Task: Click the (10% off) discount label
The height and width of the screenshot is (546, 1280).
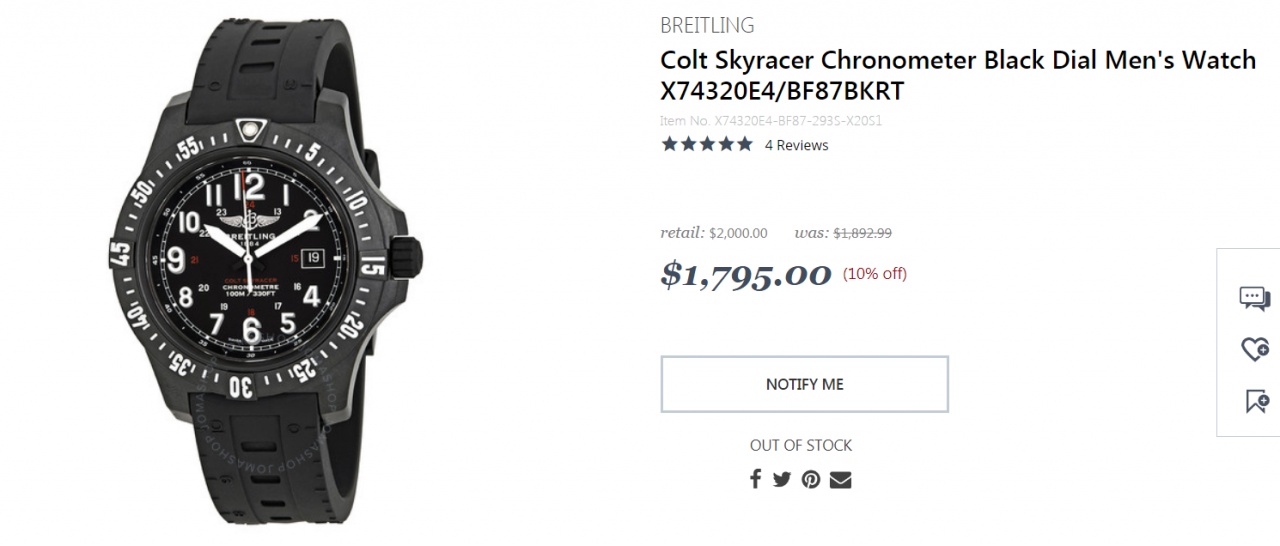Action: pos(875,274)
